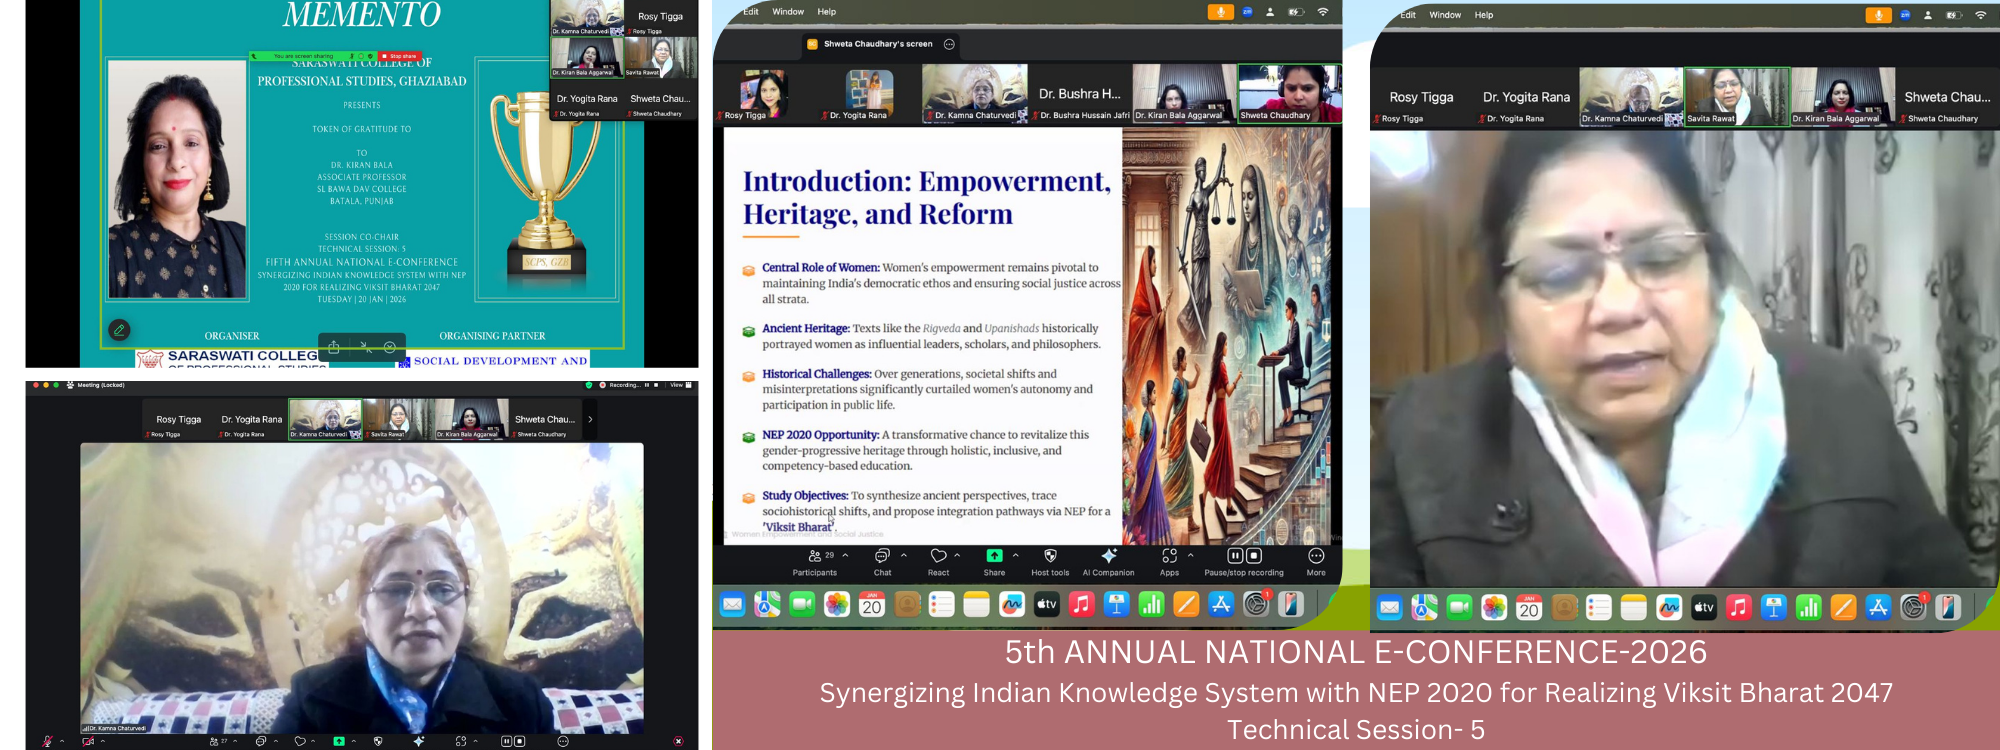The image size is (2000, 750).
Task: Open Help menu above Shweta Chaudhary's screen tab
Action: [826, 12]
